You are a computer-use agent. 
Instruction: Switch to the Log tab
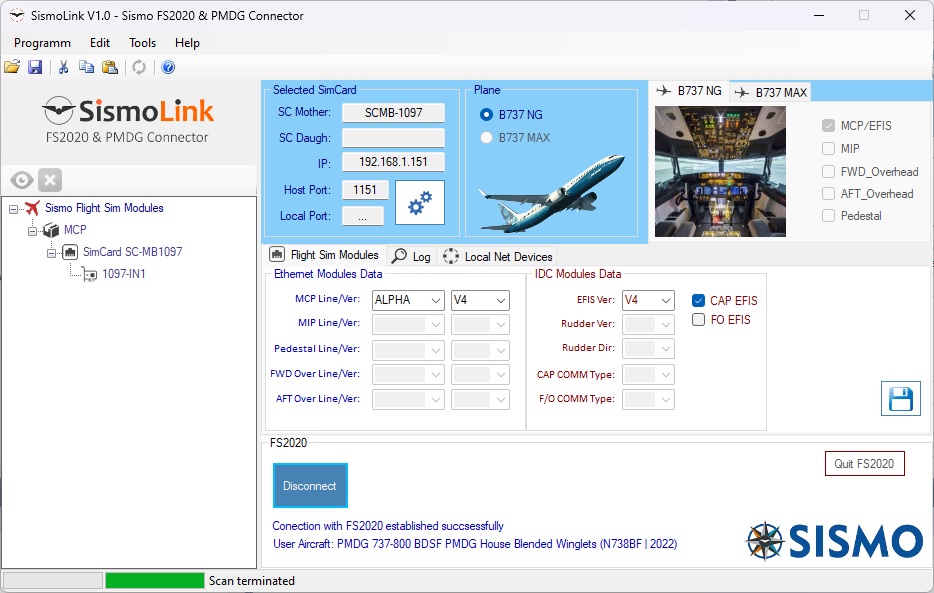tap(412, 257)
